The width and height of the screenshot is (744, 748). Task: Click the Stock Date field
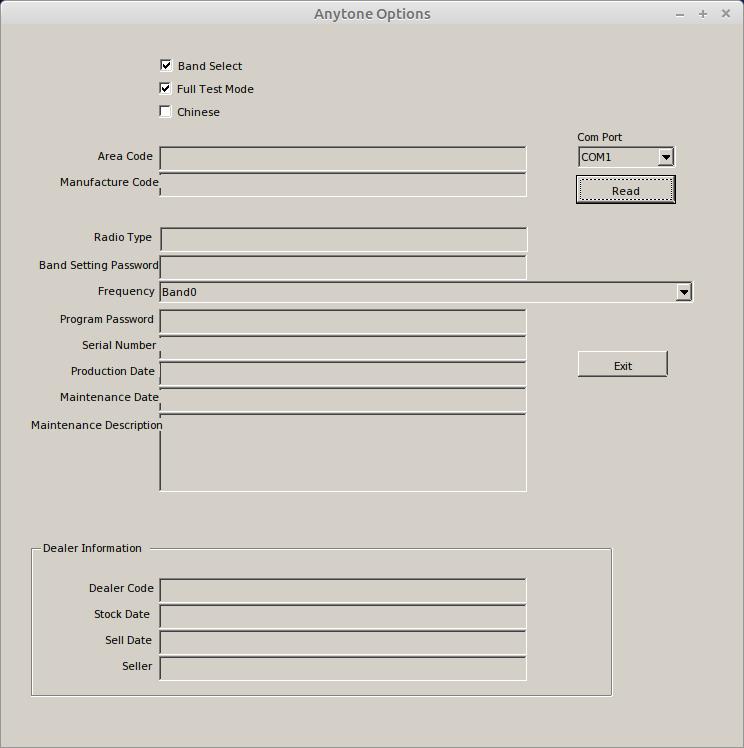343,616
